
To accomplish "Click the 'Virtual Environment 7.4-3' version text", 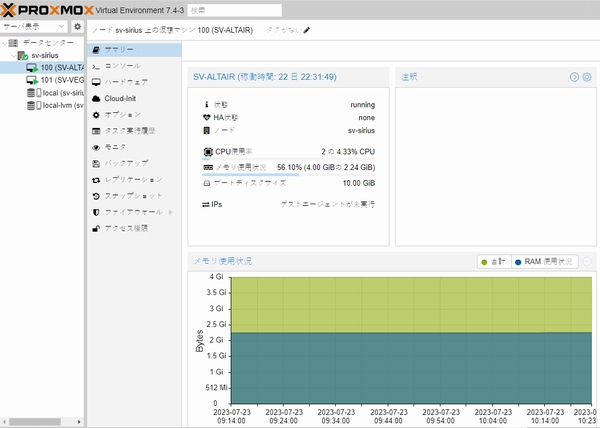I will (x=140, y=10).
